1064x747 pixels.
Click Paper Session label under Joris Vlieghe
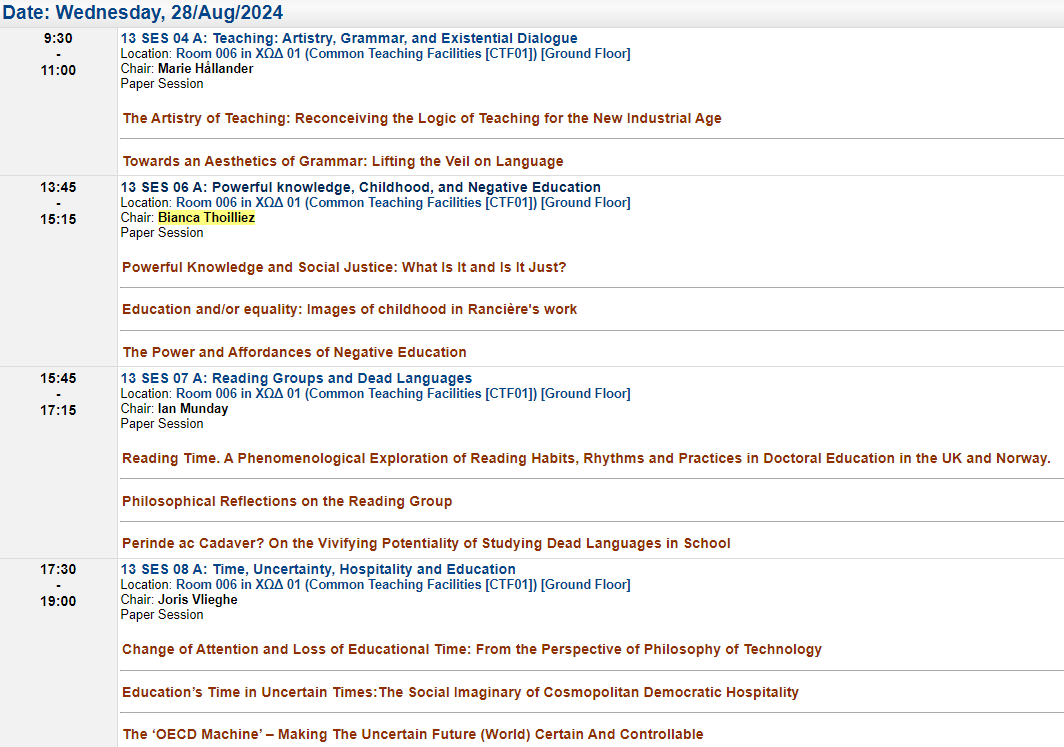(162, 615)
